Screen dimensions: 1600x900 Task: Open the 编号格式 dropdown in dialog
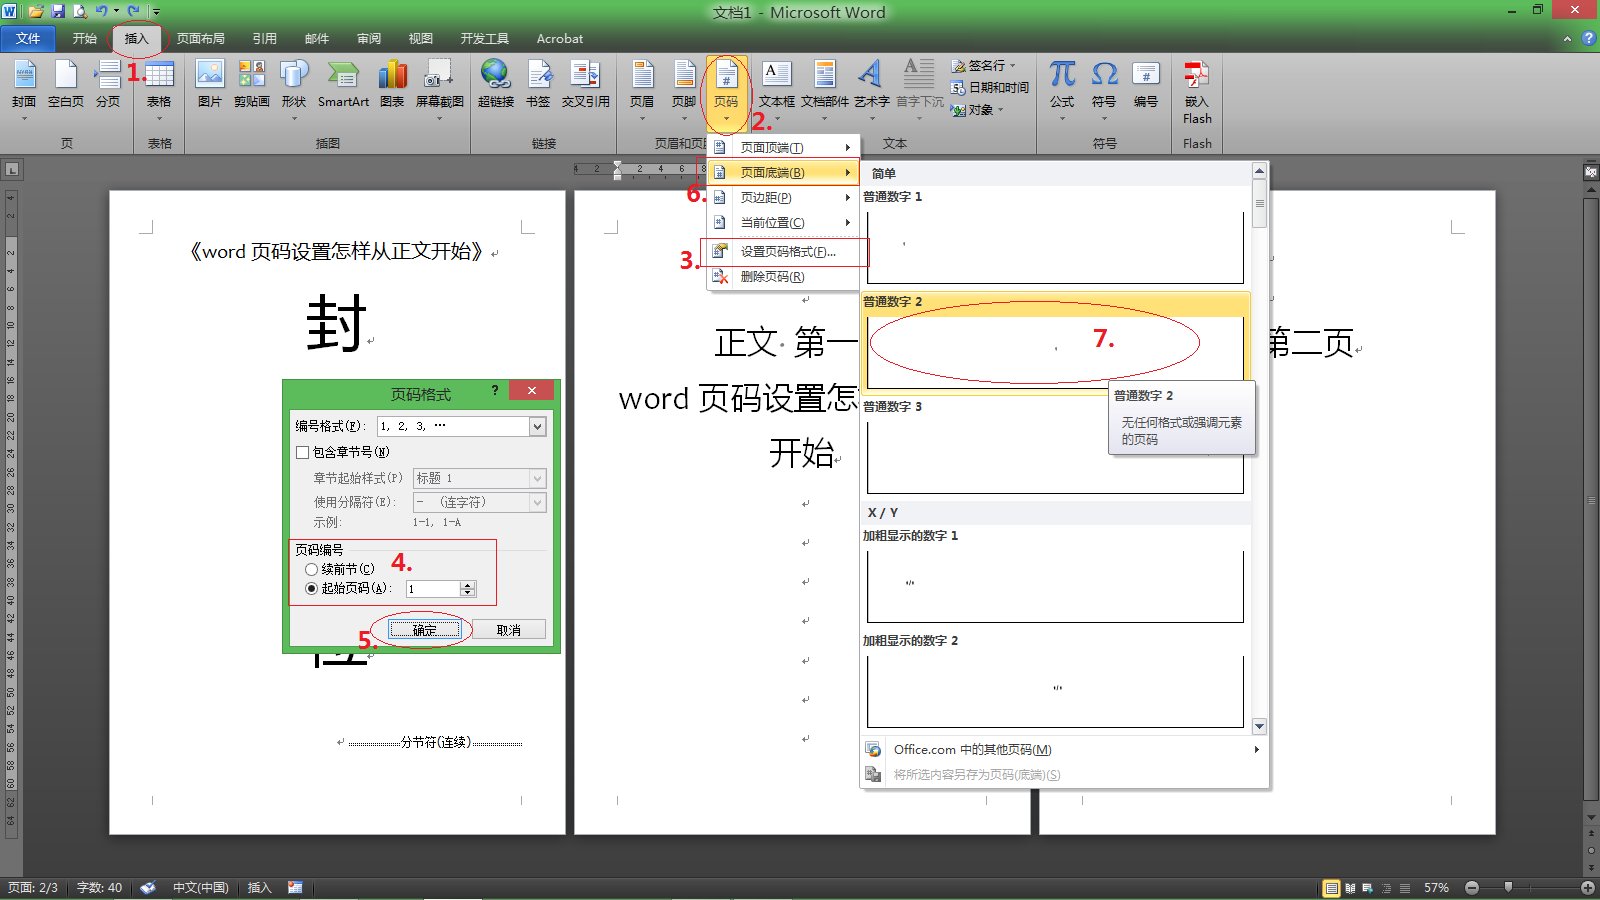[537, 425]
